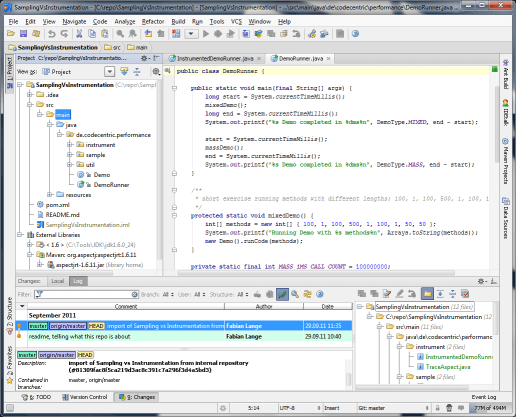Screen dimensions: 516x417
Task: Click the Copy toolbar icon
Action: click(x=92, y=34)
